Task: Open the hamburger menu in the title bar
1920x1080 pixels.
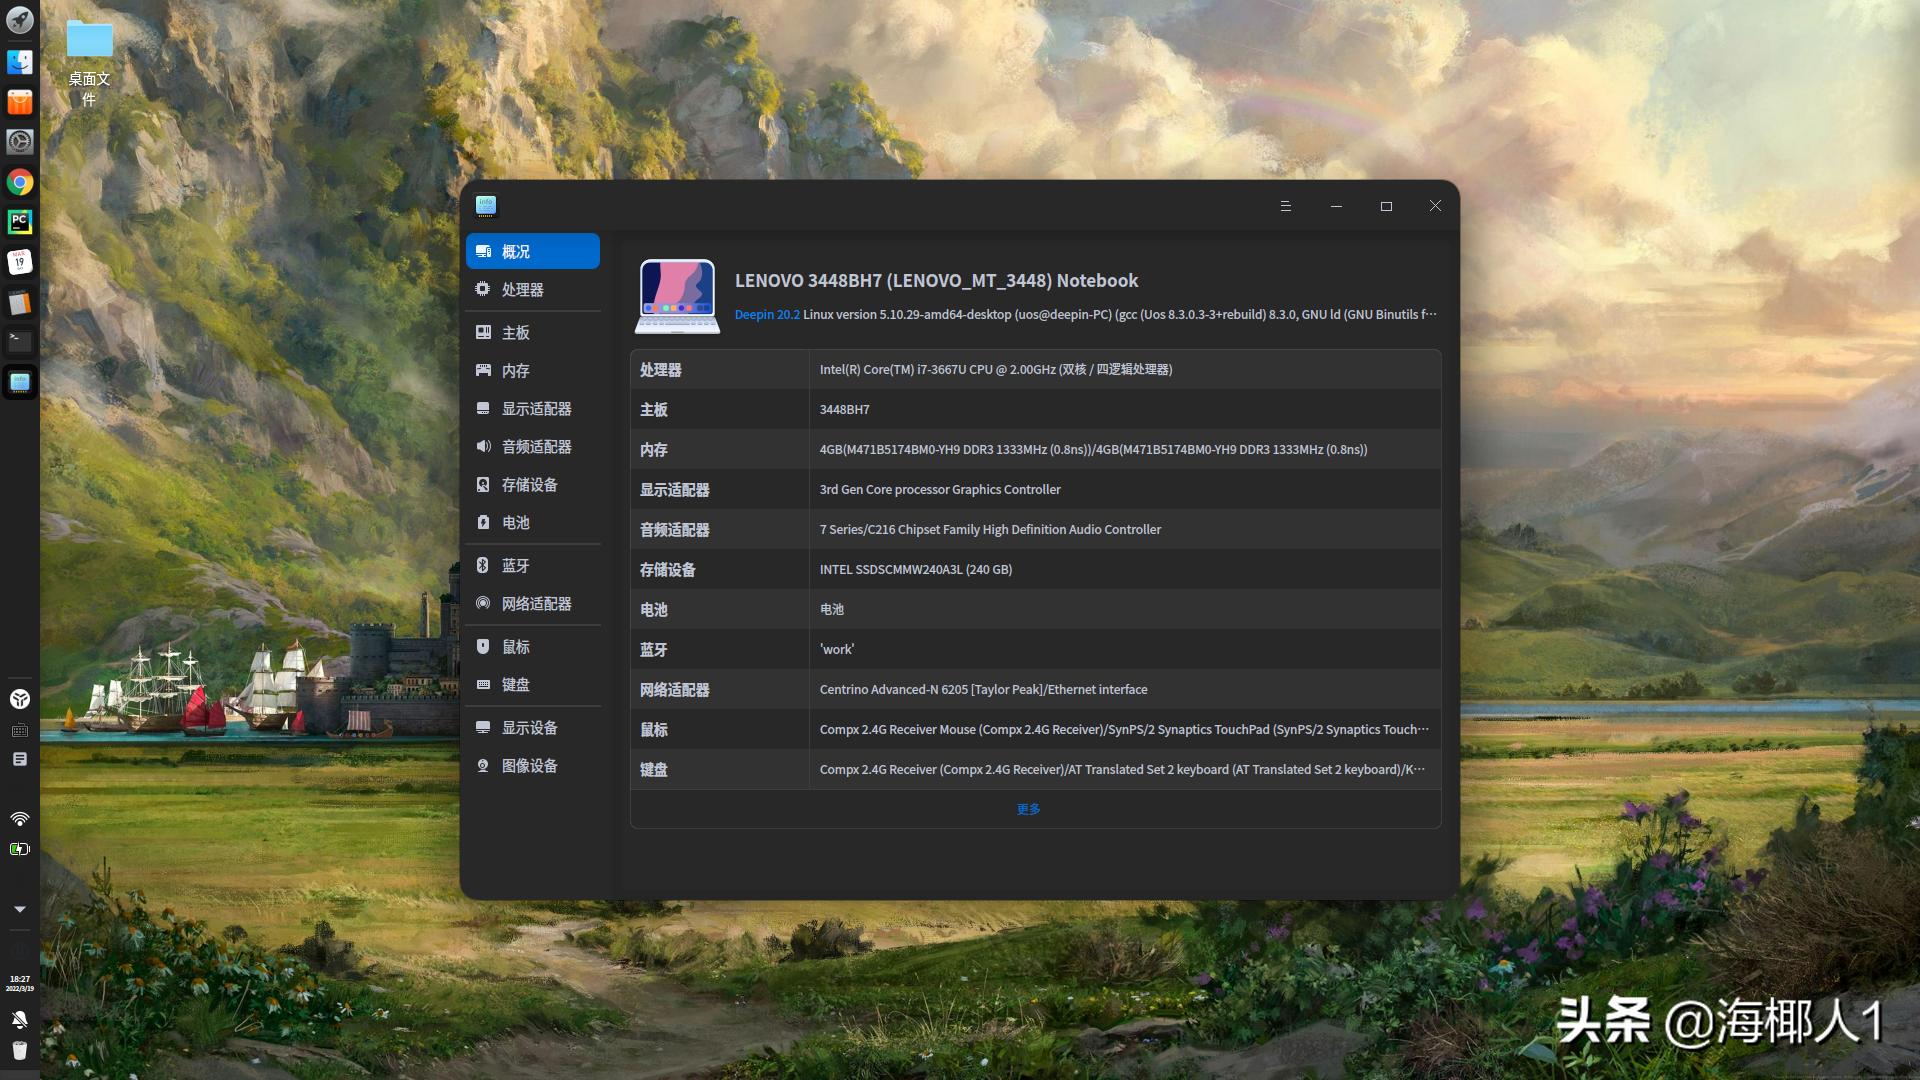Action: 1286,205
